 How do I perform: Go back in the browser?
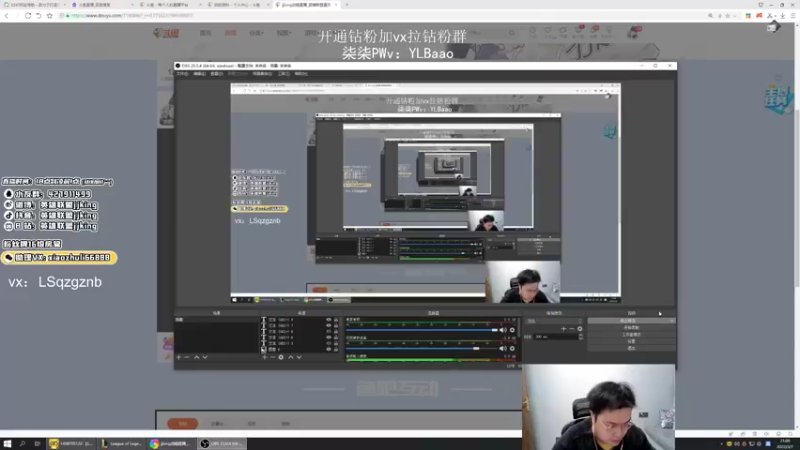[7, 15]
